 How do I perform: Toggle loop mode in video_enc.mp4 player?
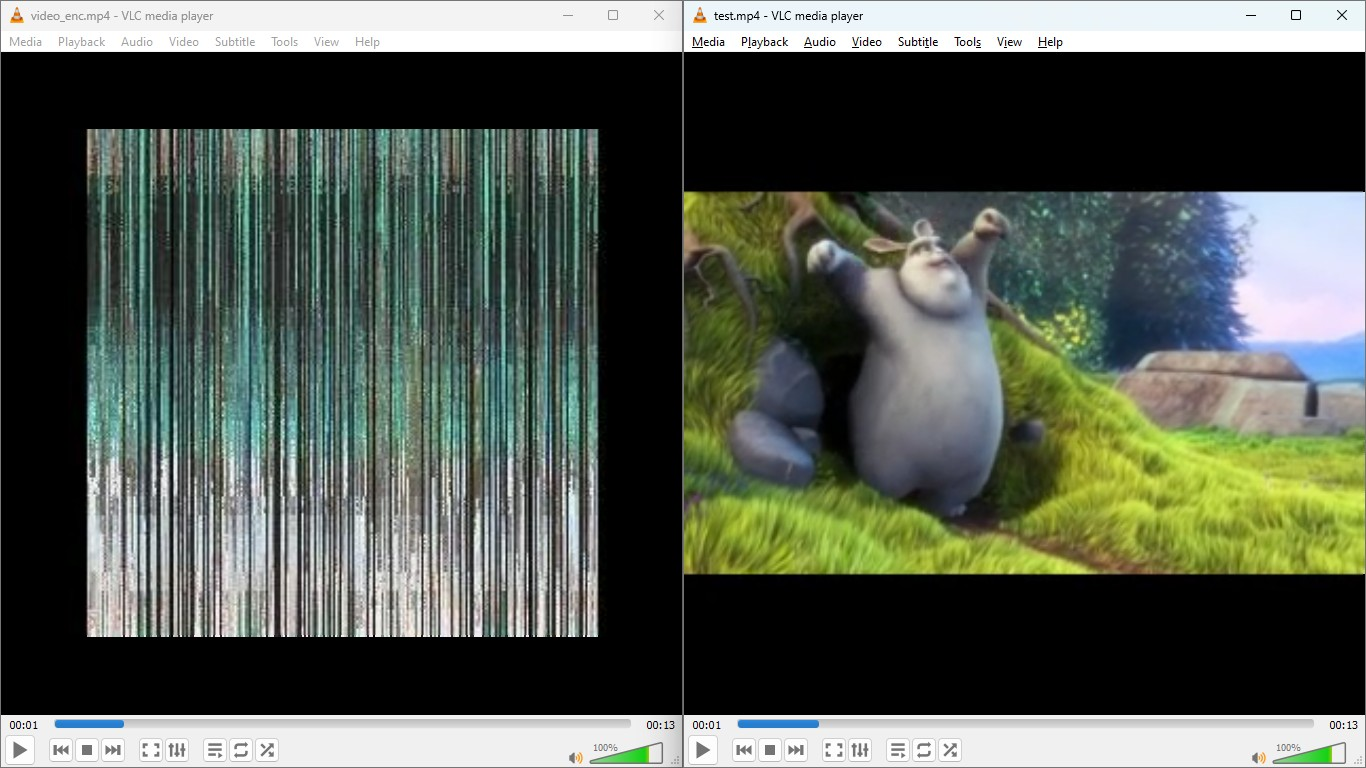click(241, 750)
